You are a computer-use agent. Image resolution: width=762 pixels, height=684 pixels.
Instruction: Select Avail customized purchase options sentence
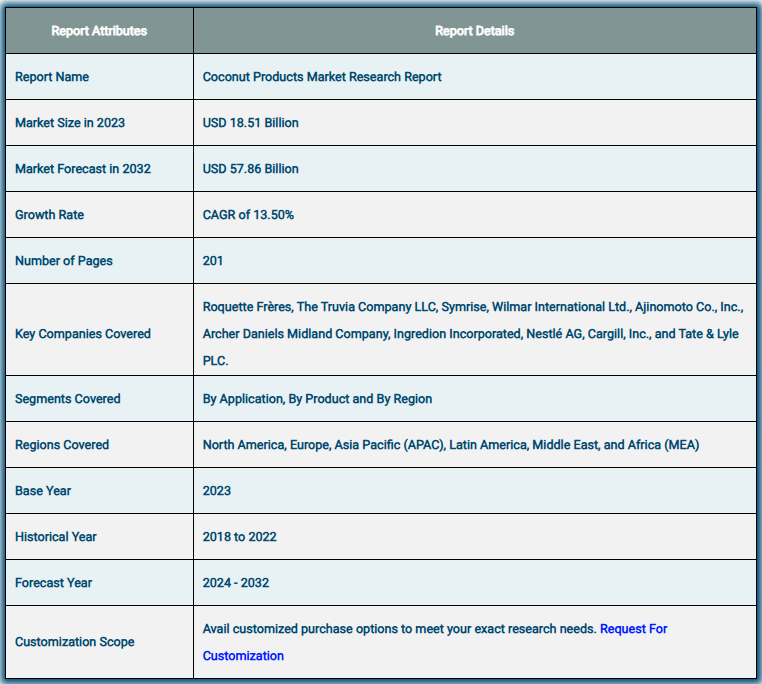[x=399, y=629]
